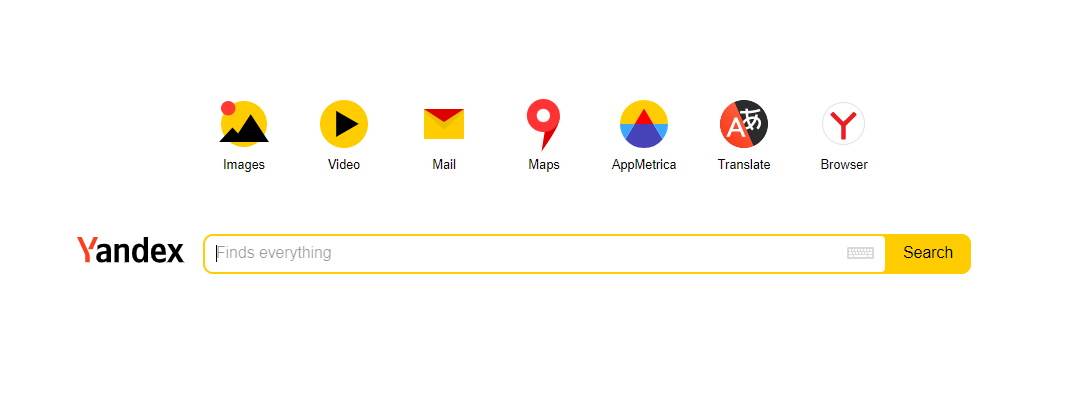The width and height of the screenshot is (1065, 420).
Task: Open the Maps pin icon
Action: coord(543,124)
